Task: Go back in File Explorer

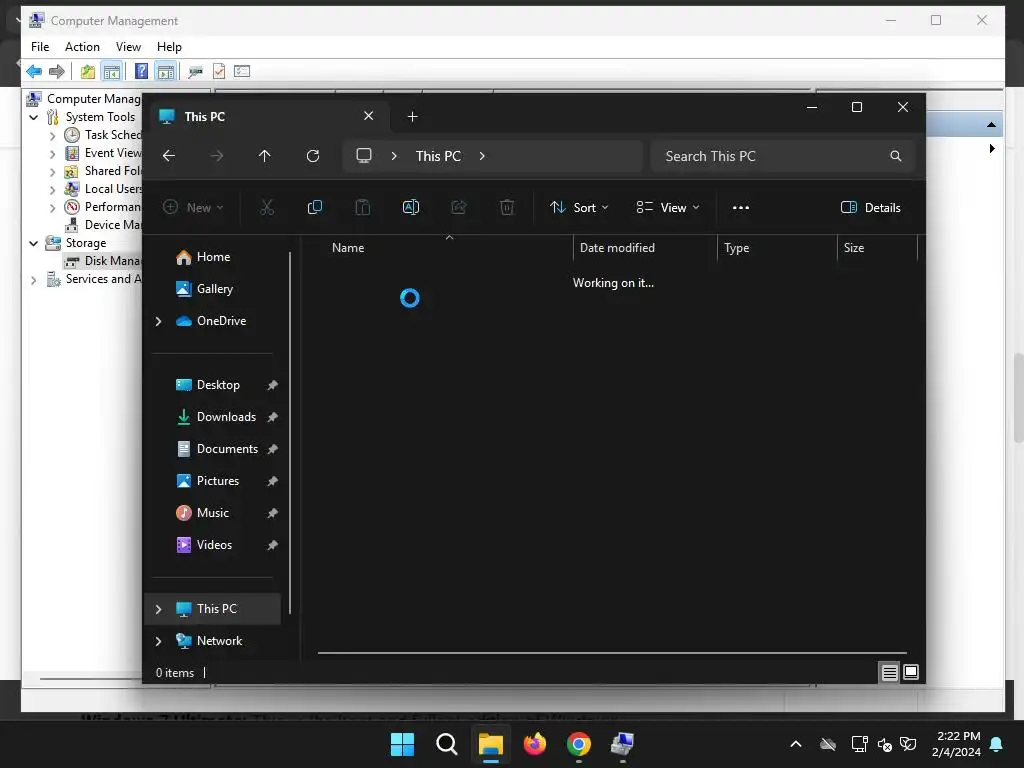Action: [x=168, y=156]
